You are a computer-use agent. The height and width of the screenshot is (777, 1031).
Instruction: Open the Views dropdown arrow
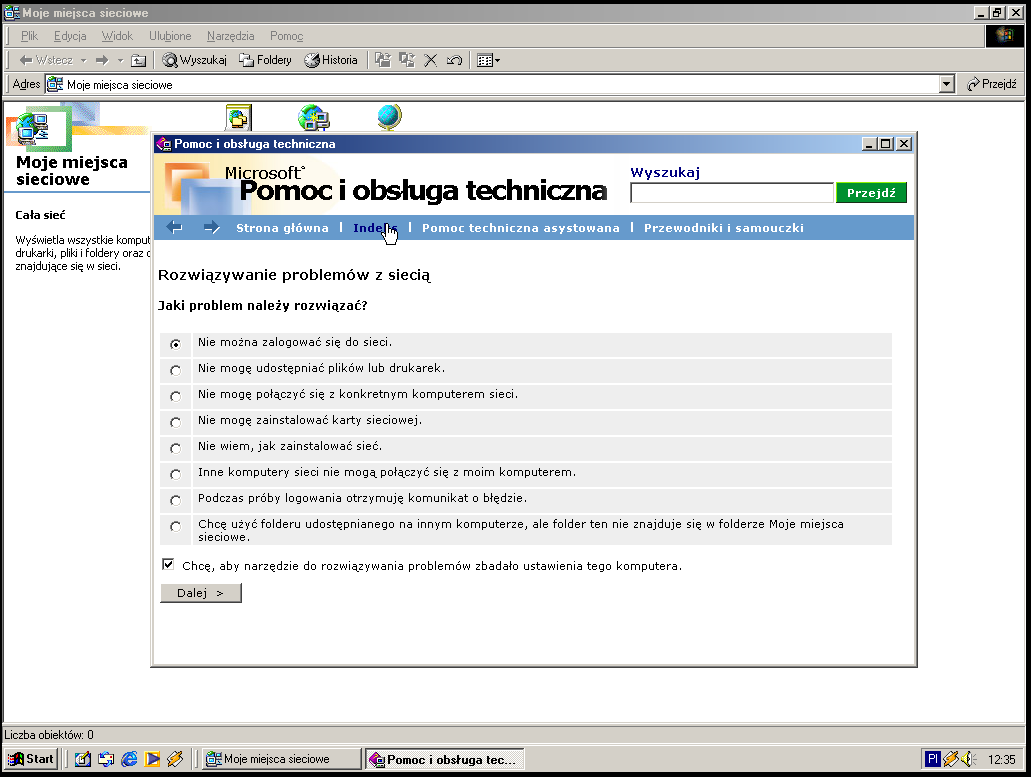pos(497,60)
